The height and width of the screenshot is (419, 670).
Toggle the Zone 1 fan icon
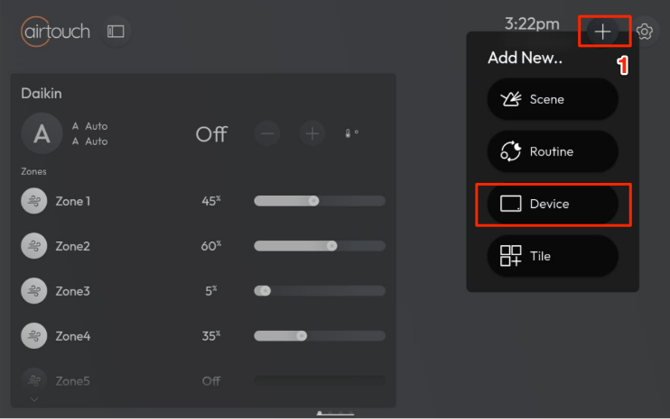[x=34, y=201]
